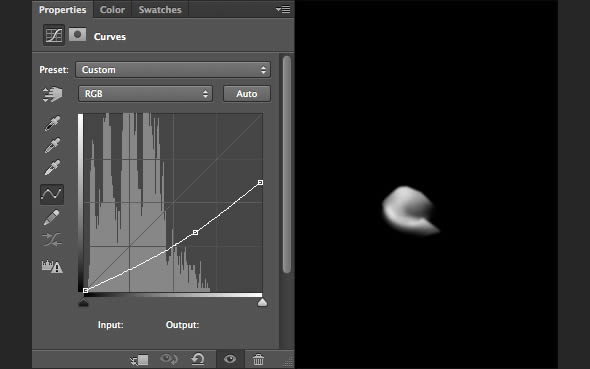The height and width of the screenshot is (369, 590).
Task: Click the white point input slider triangle
Action: 262,302
